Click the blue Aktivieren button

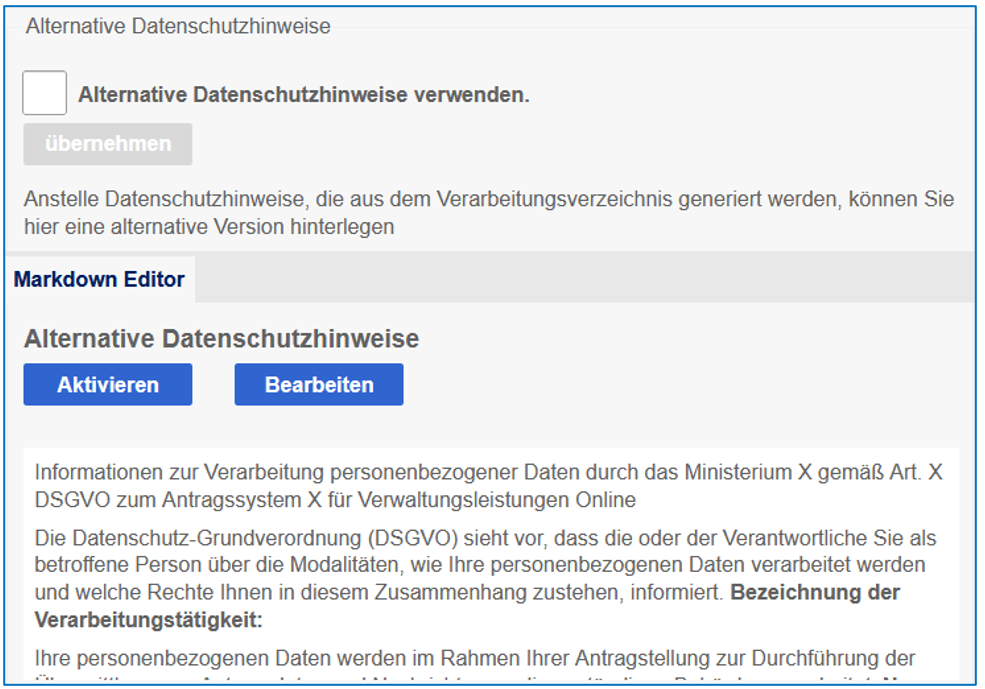click(x=108, y=385)
